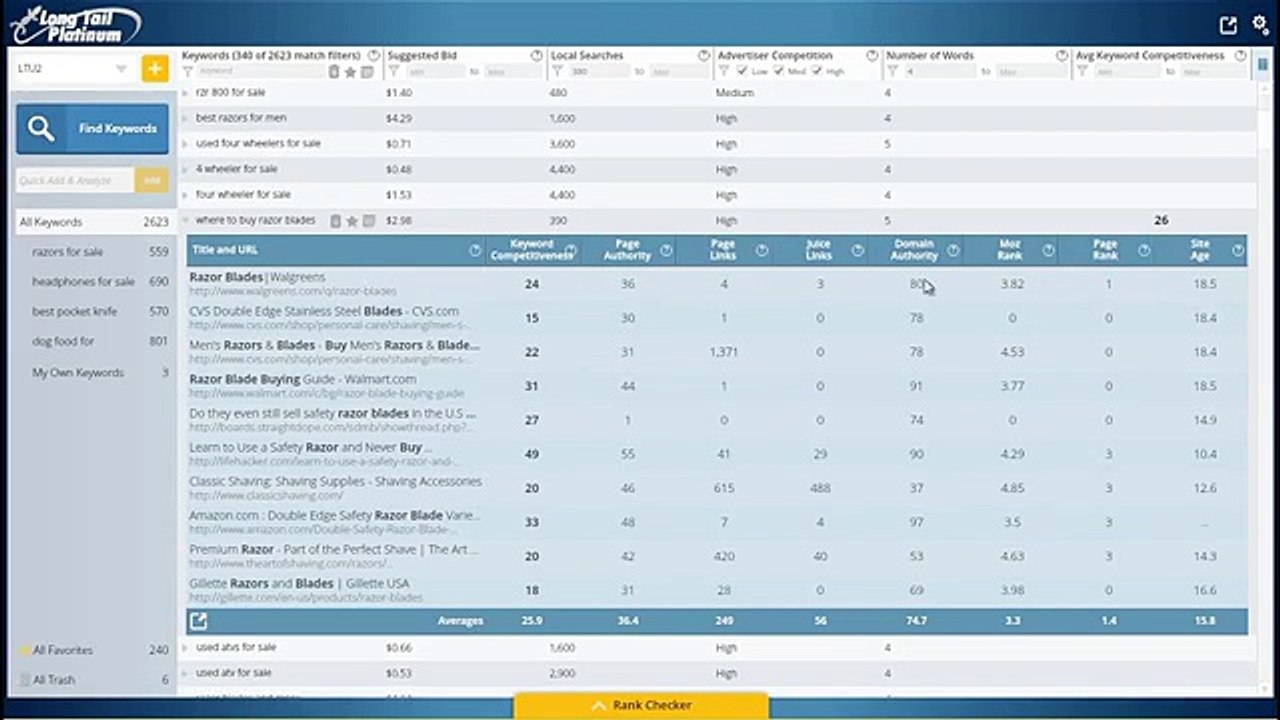Open the Rank Checker panel
Viewport: 1280px width, 720px height.
pyautogui.click(x=640, y=705)
